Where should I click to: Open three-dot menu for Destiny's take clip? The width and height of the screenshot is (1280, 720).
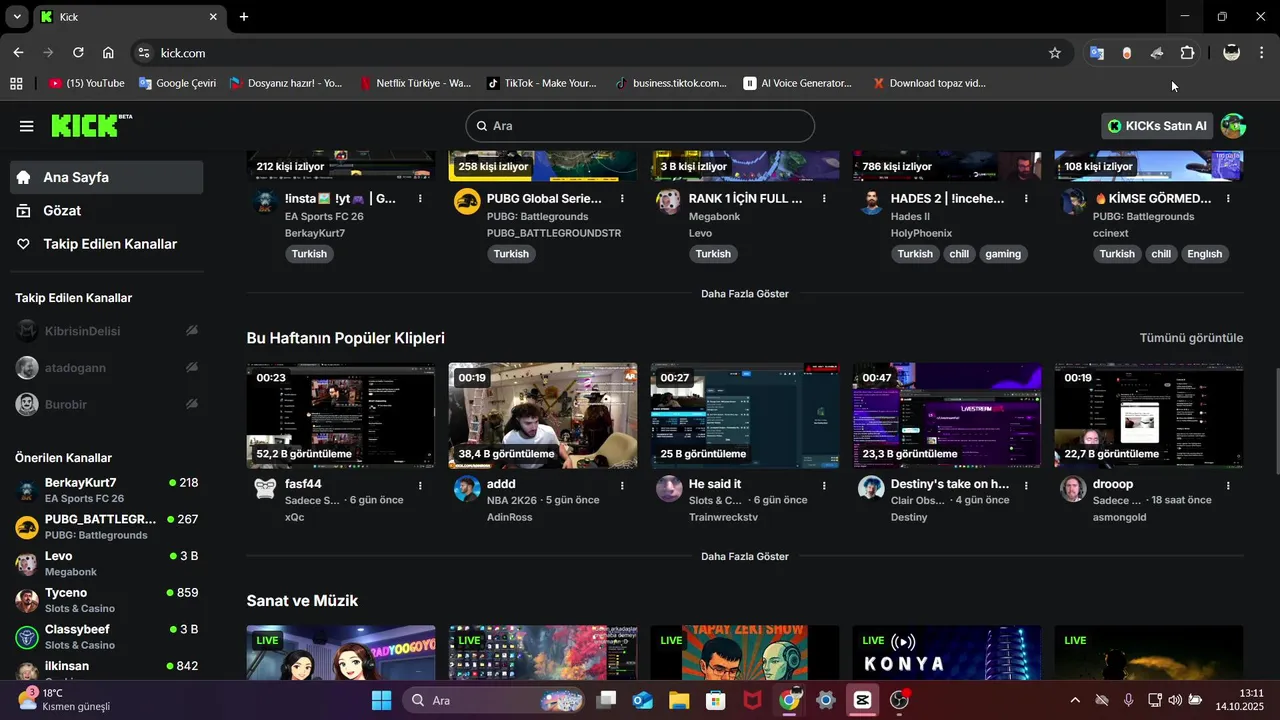point(1026,485)
